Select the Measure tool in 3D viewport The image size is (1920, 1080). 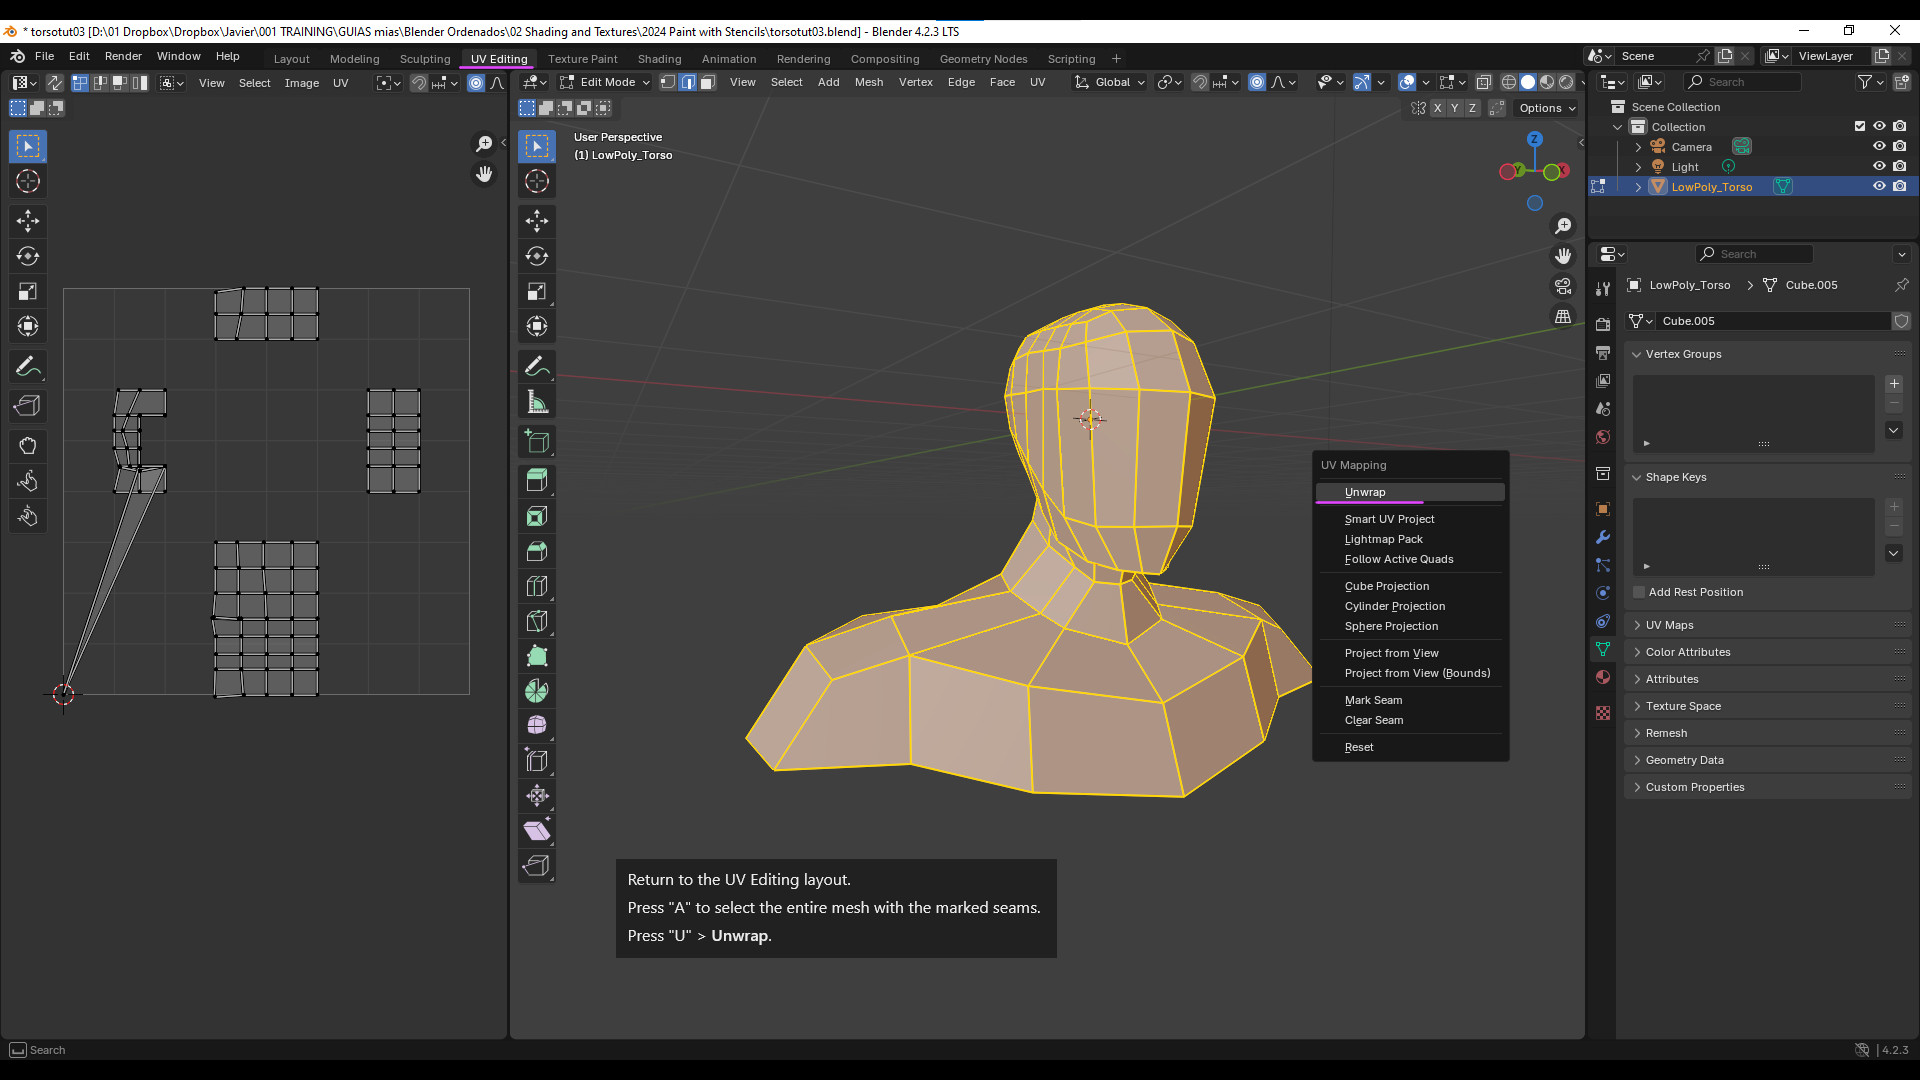pyautogui.click(x=537, y=402)
